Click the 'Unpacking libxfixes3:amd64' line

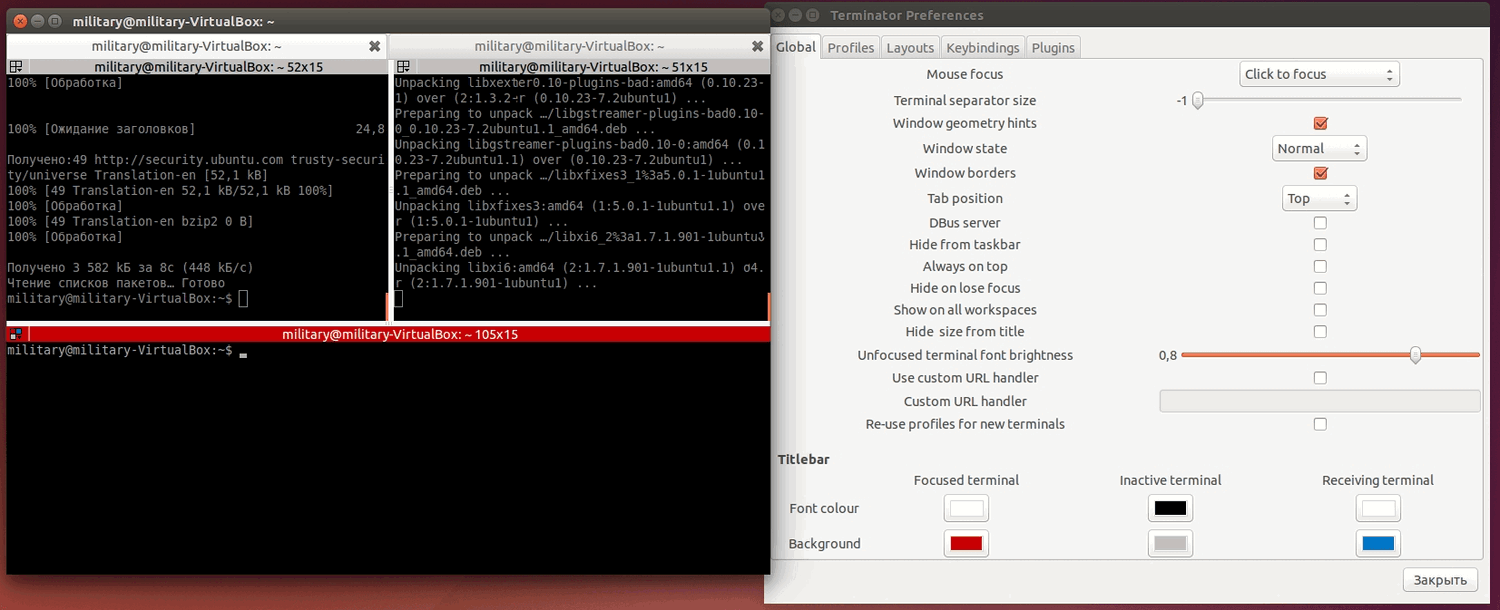point(580,206)
